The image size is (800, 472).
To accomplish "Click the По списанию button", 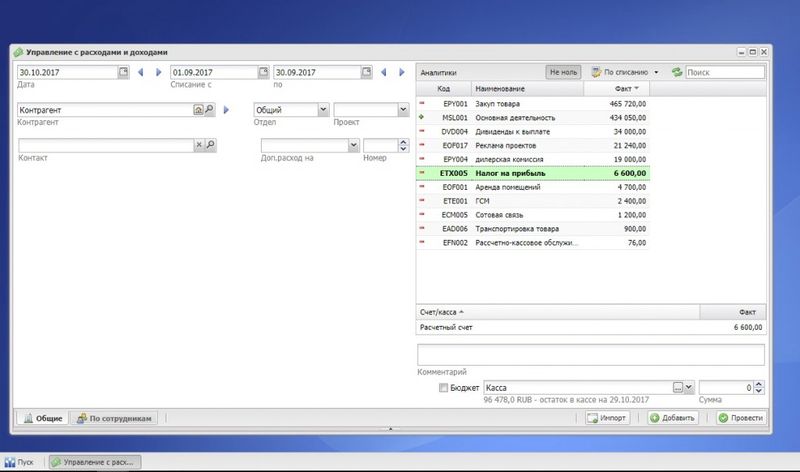I will 620,72.
